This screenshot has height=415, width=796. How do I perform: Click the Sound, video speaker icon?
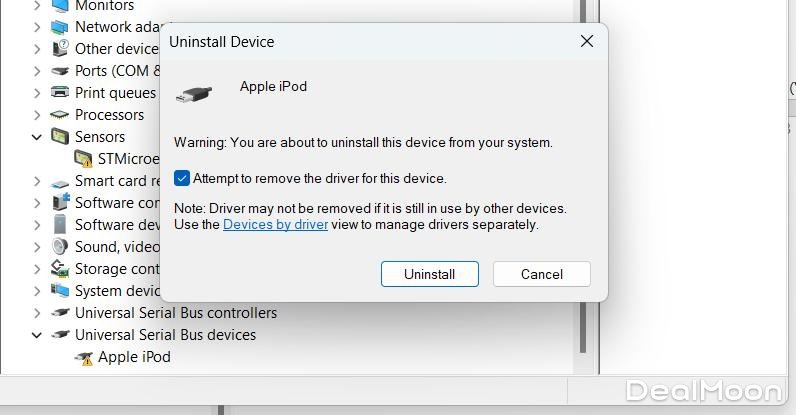[x=60, y=247]
